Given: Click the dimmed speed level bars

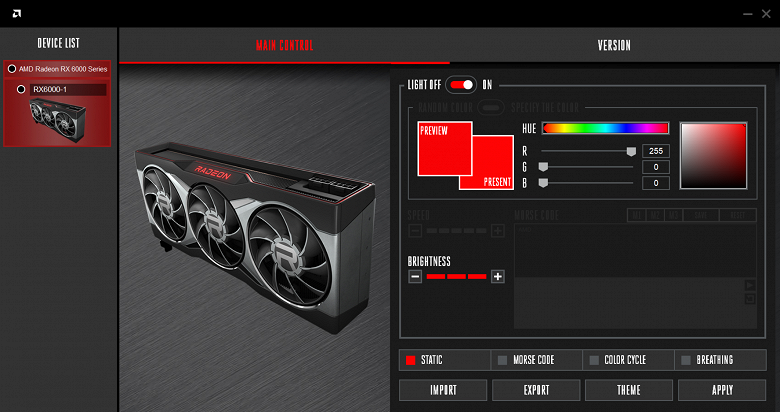Looking at the screenshot, I should coord(456,230).
